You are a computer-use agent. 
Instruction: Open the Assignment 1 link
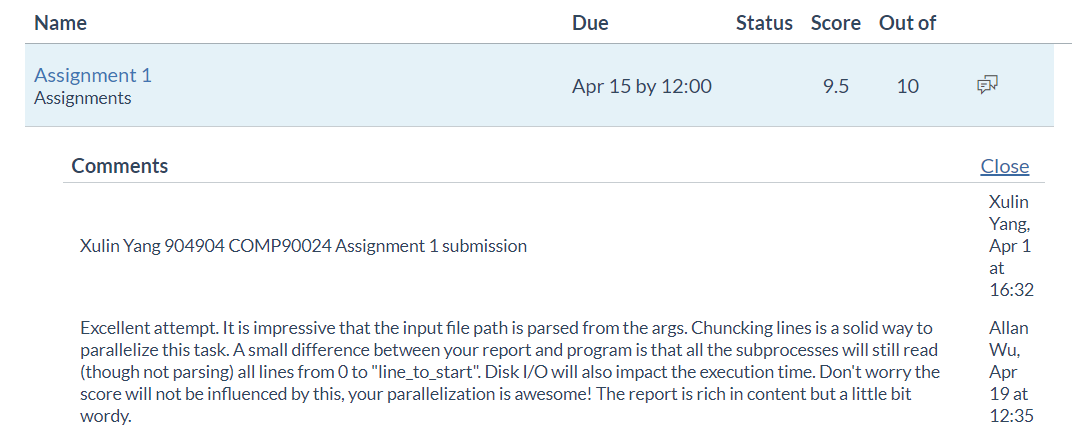(x=93, y=75)
